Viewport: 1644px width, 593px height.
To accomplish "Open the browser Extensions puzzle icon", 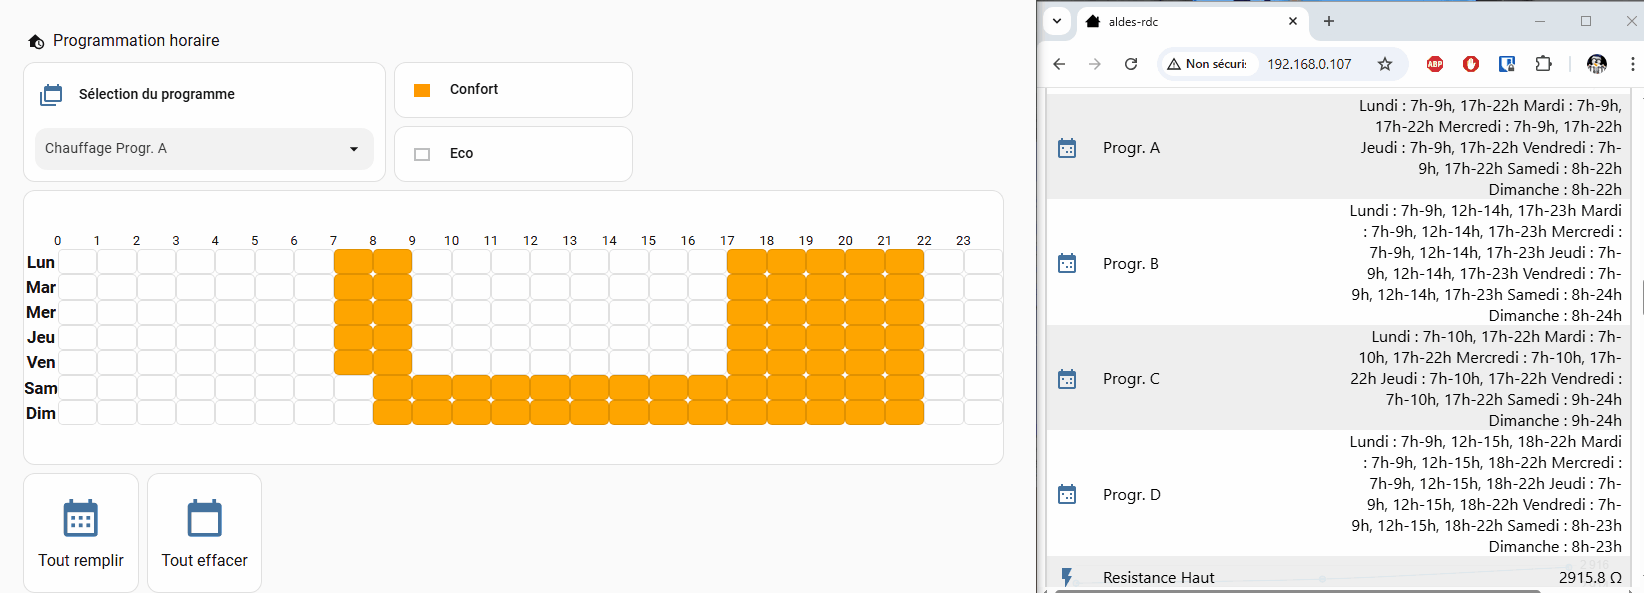I will coord(1543,64).
